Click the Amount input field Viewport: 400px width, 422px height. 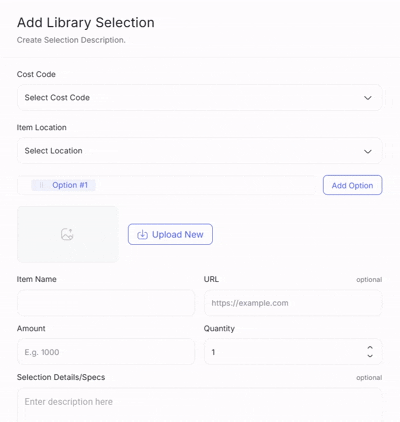point(106,352)
